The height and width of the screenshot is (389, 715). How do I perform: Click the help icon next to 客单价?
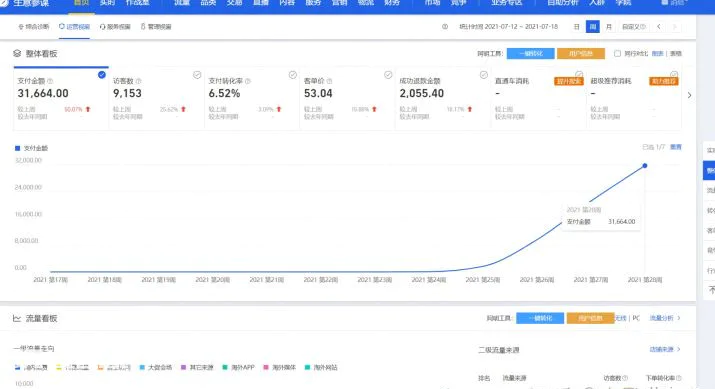(329, 81)
